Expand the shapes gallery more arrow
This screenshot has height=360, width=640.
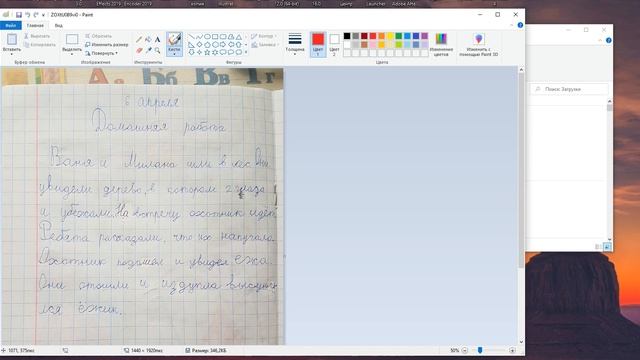(x=246, y=52)
